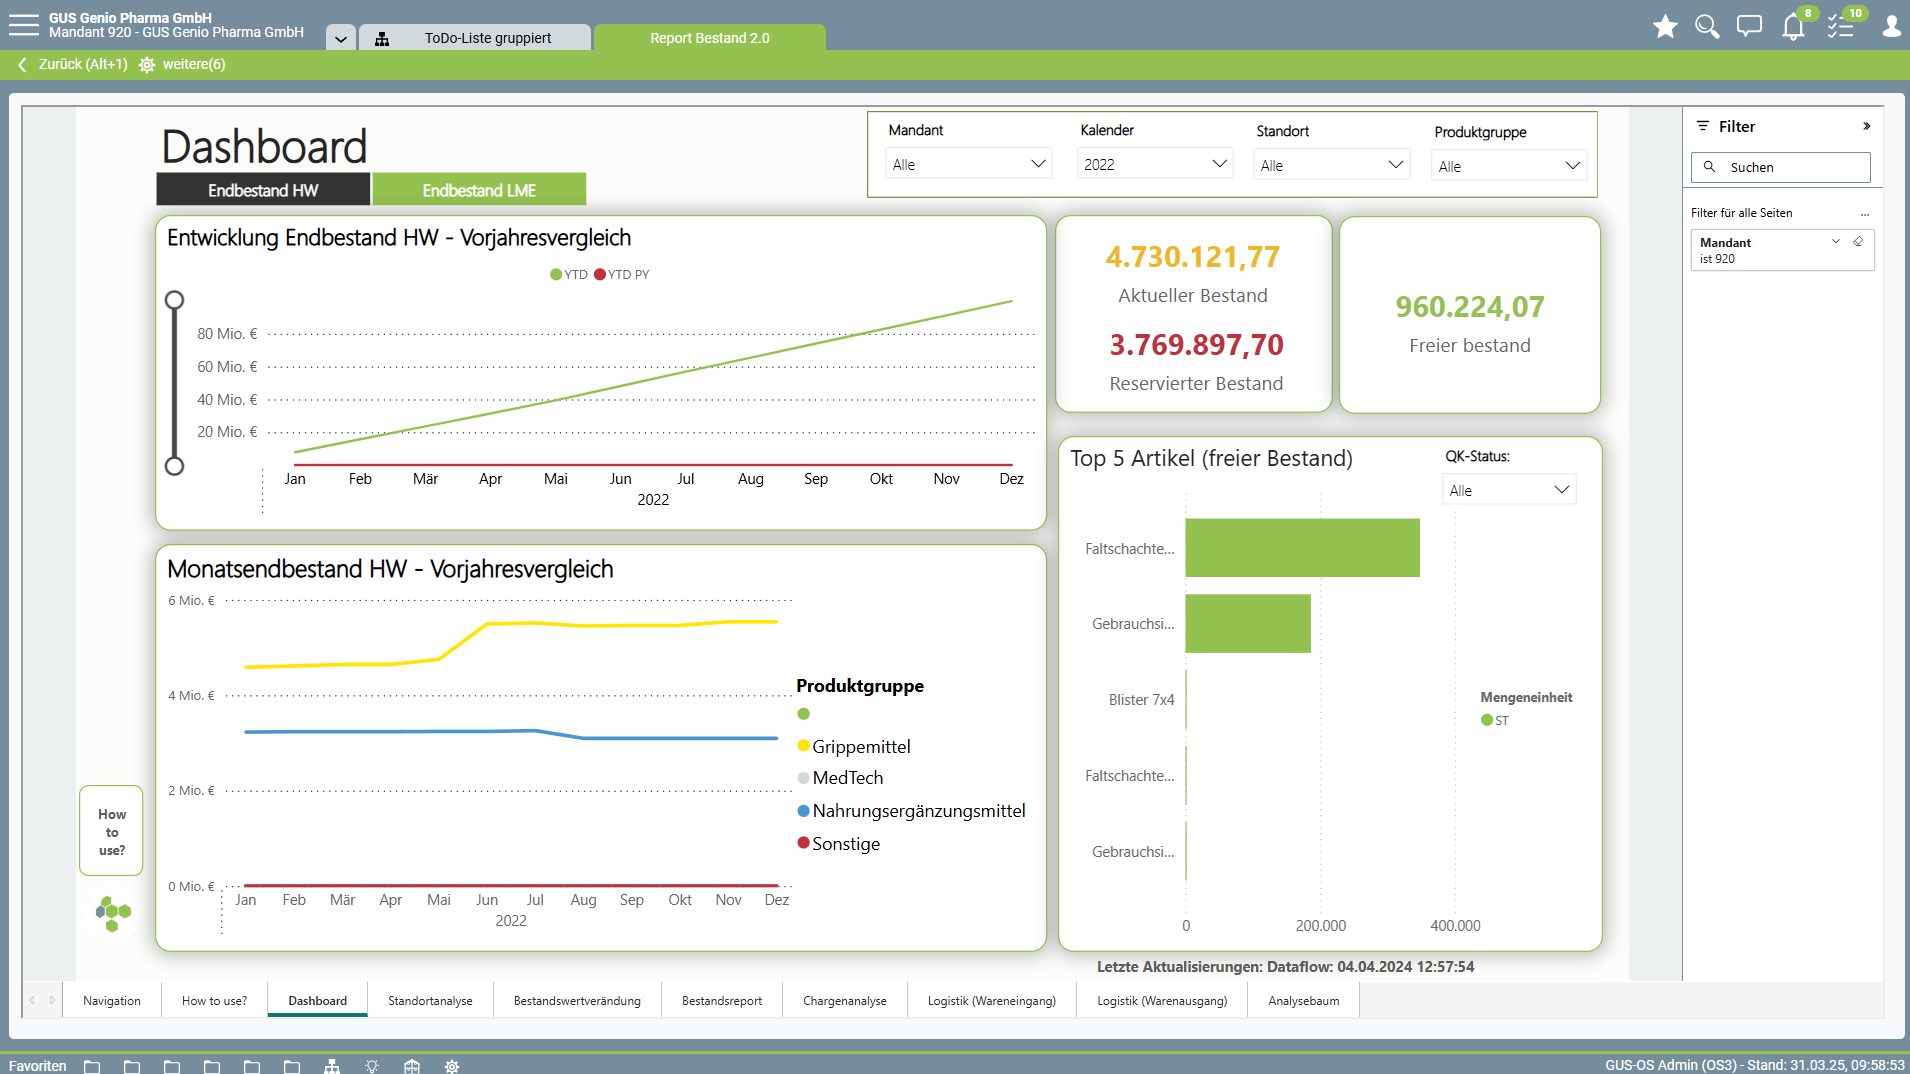Screen dimensions: 1910x1074
Task: Open the global search magnifier
Action: 1707,27
